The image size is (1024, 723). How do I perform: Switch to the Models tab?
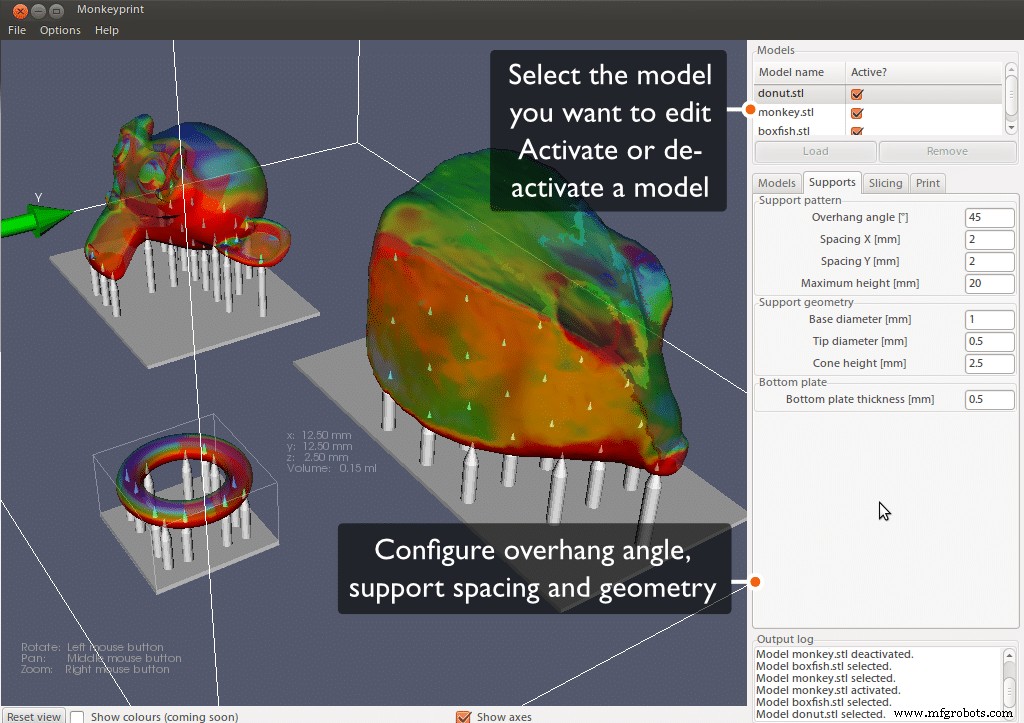pyautogui.click(x=777, y=182)
